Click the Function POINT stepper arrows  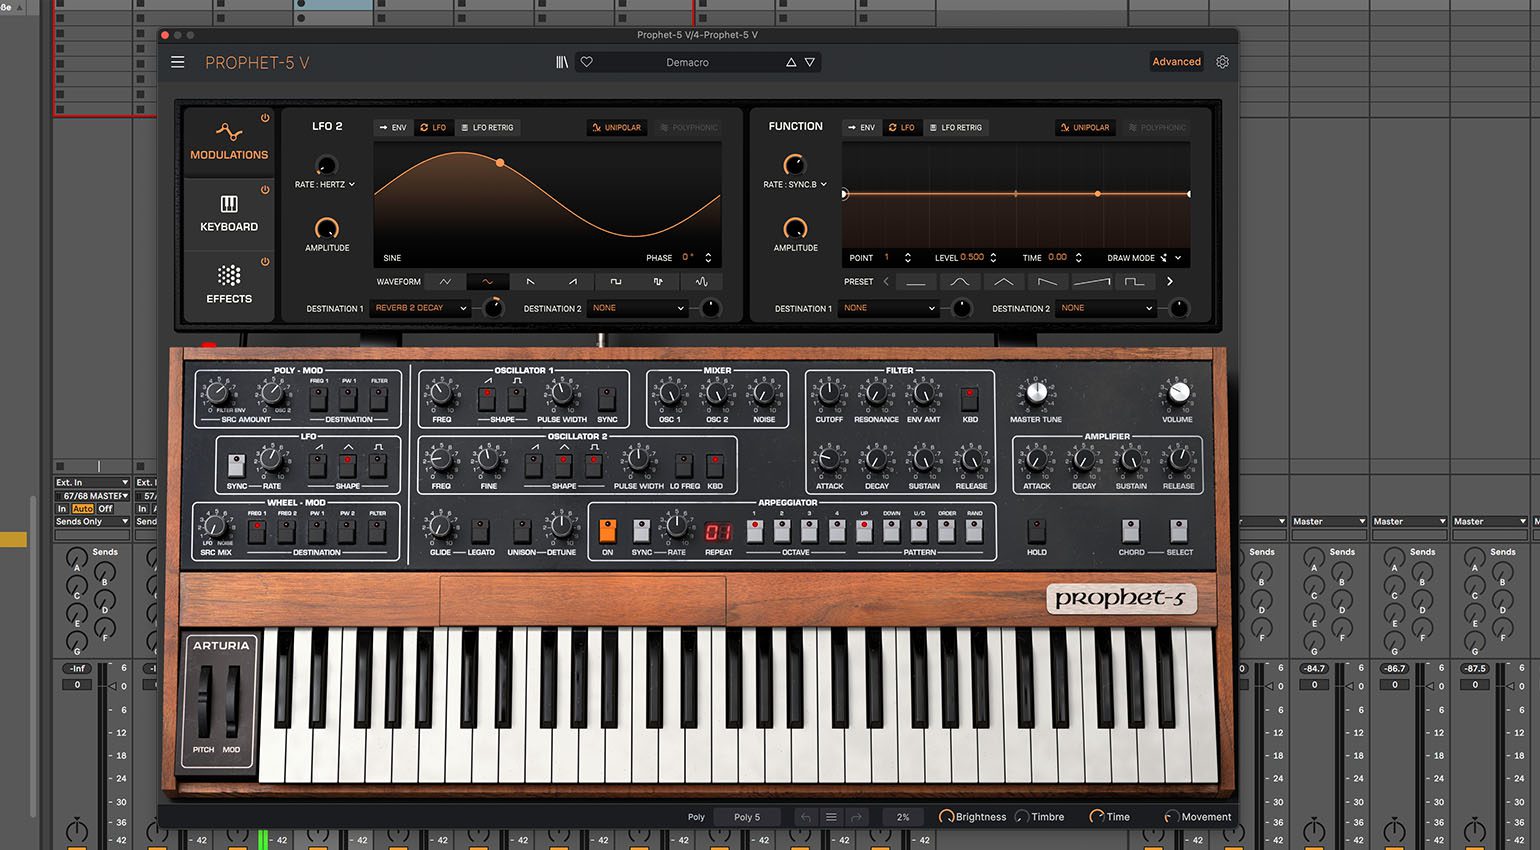907,258
